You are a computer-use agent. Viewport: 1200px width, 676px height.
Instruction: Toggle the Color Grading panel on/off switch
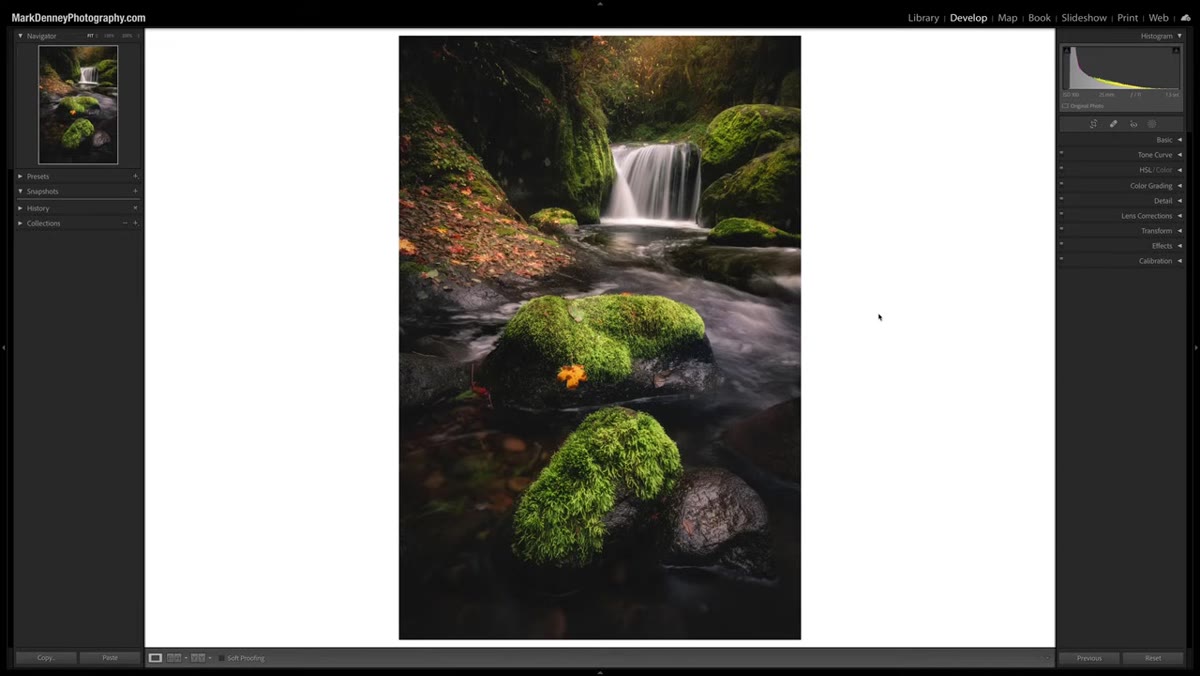coord(1061,185)
